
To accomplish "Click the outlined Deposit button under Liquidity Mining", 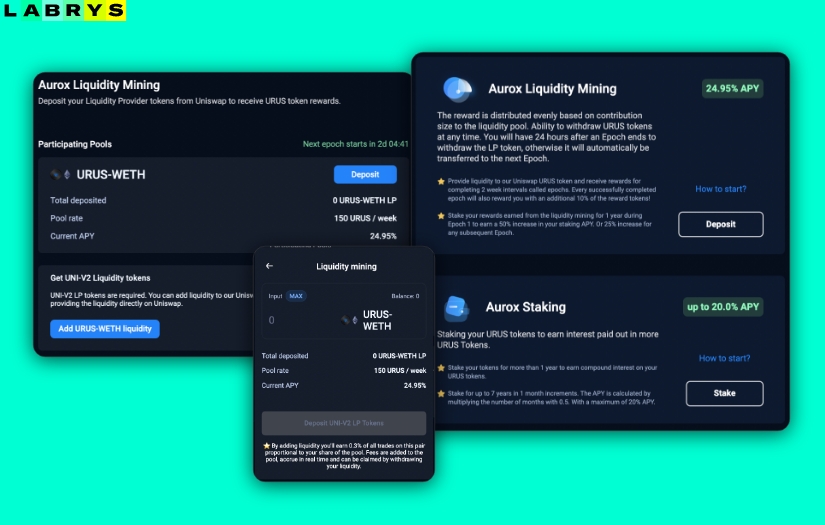I will tap(720, 224).
